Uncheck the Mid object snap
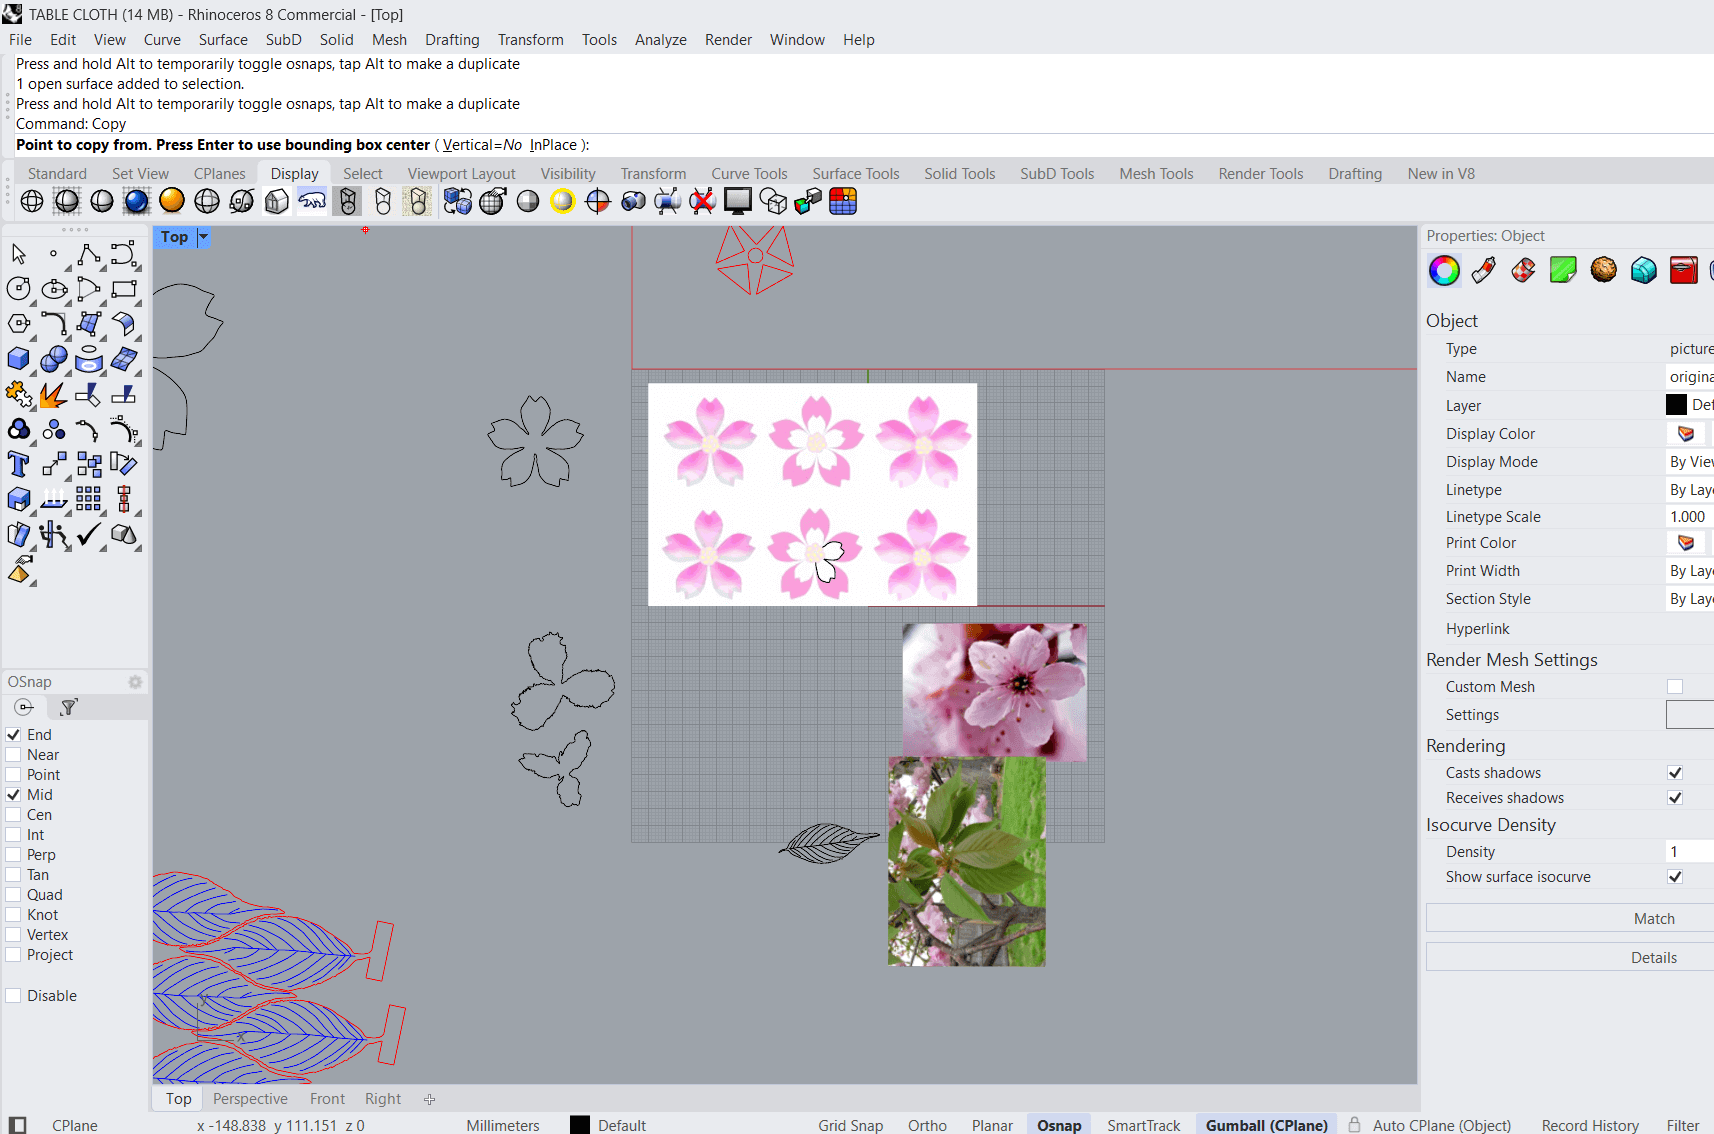The width and height of the screenshot is (1714, 1134). tap(14, 795)
